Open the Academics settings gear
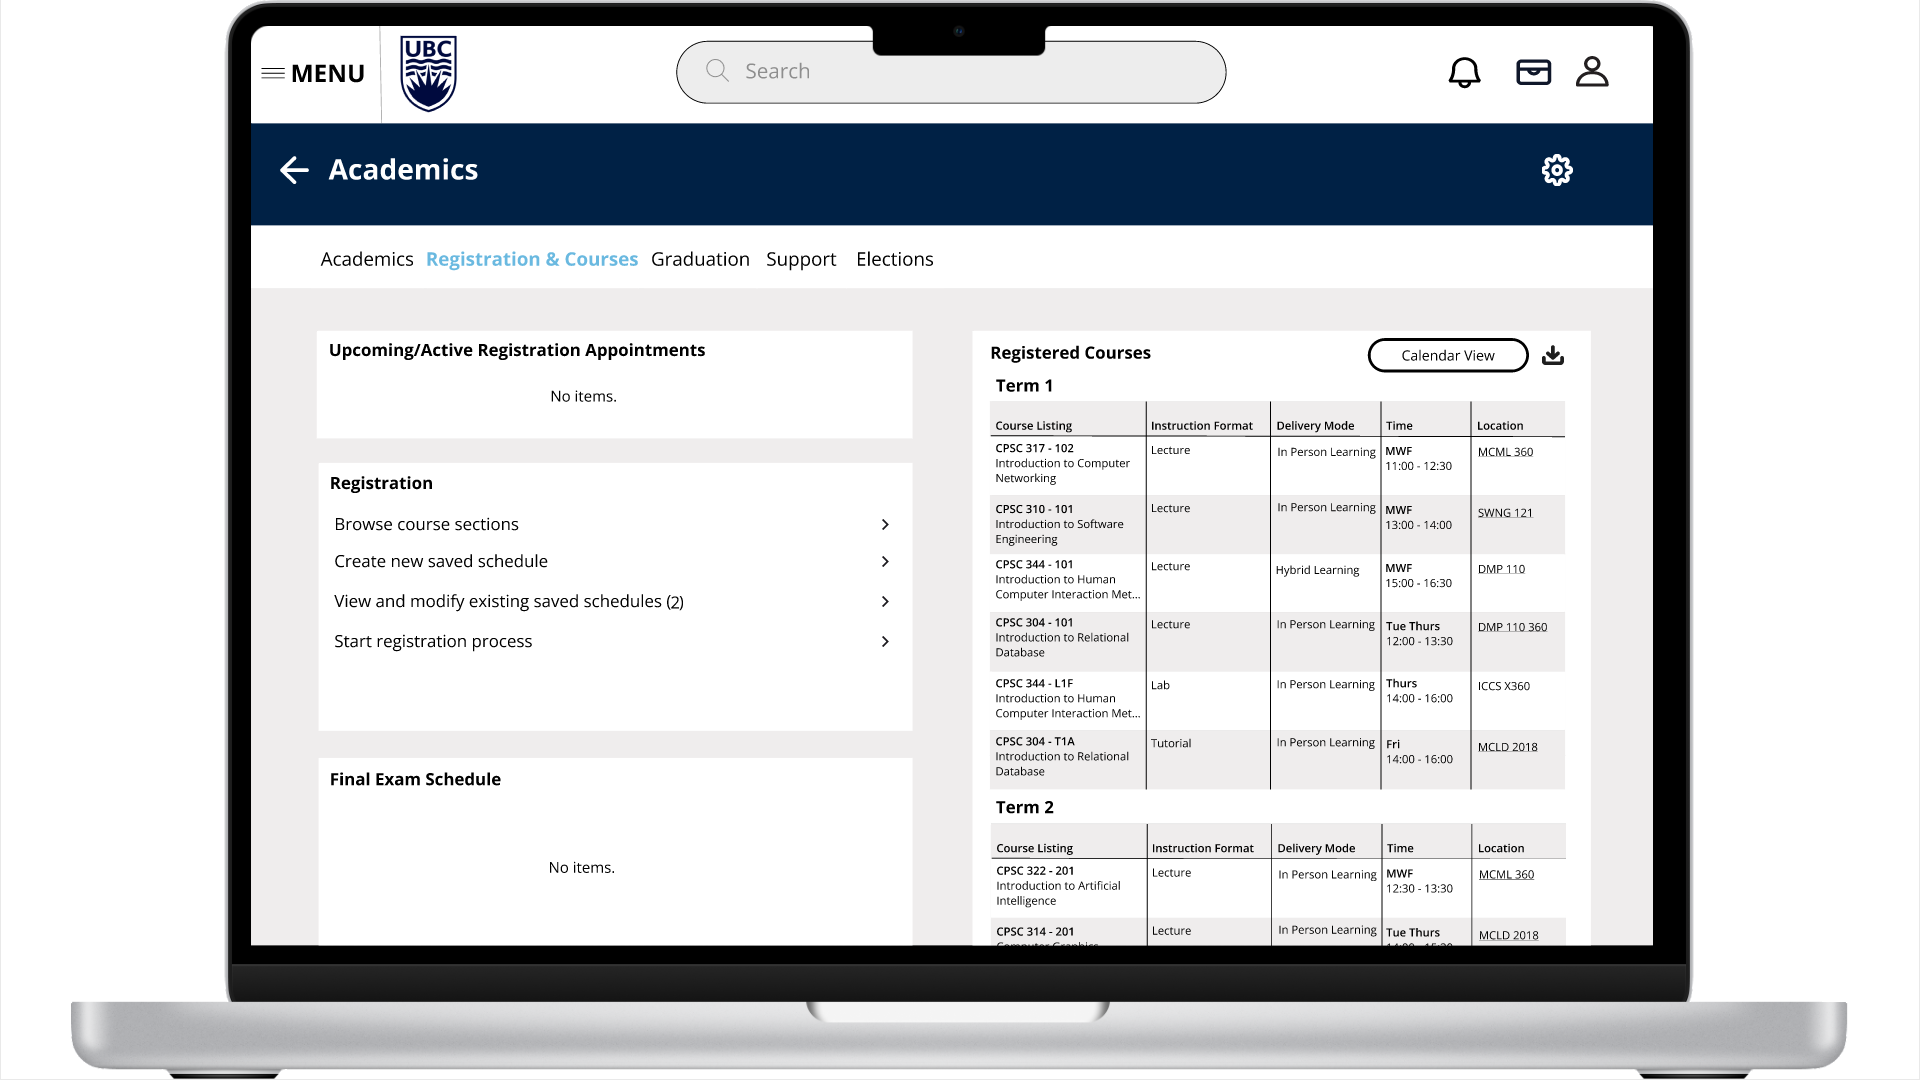The width and height of the screenshot is (1920, 1080). coord(1557,170)
